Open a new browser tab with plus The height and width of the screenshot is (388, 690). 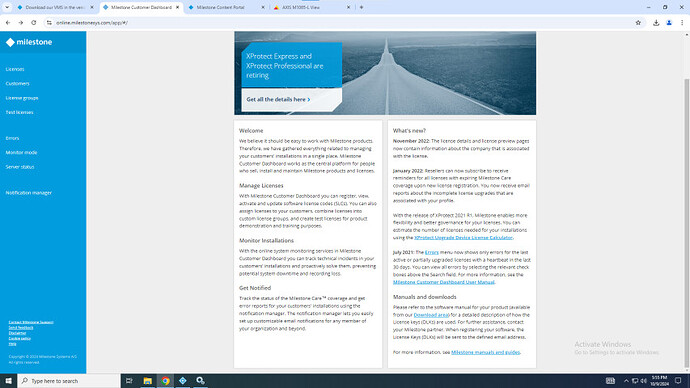point(361,7)
